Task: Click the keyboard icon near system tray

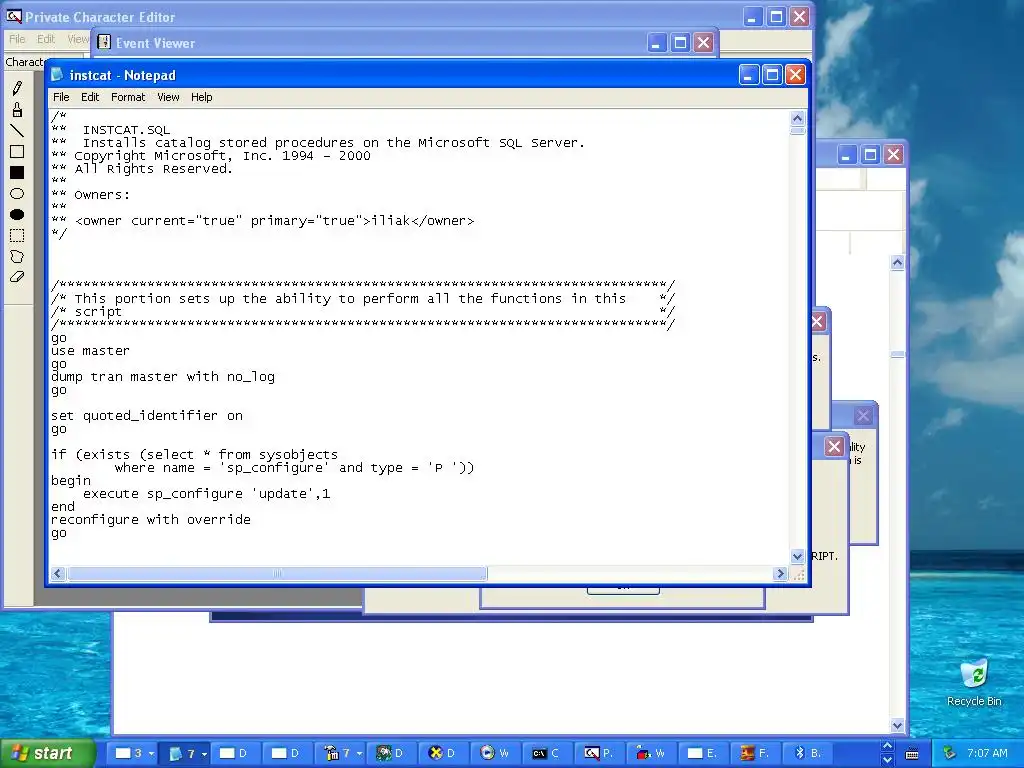Action: pos(912,754)
